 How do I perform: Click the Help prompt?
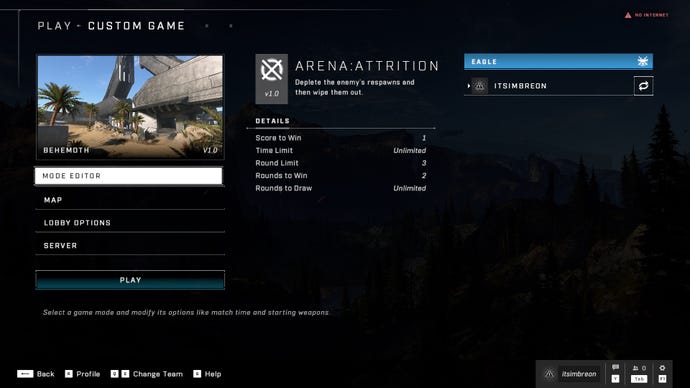click(207, 374)
